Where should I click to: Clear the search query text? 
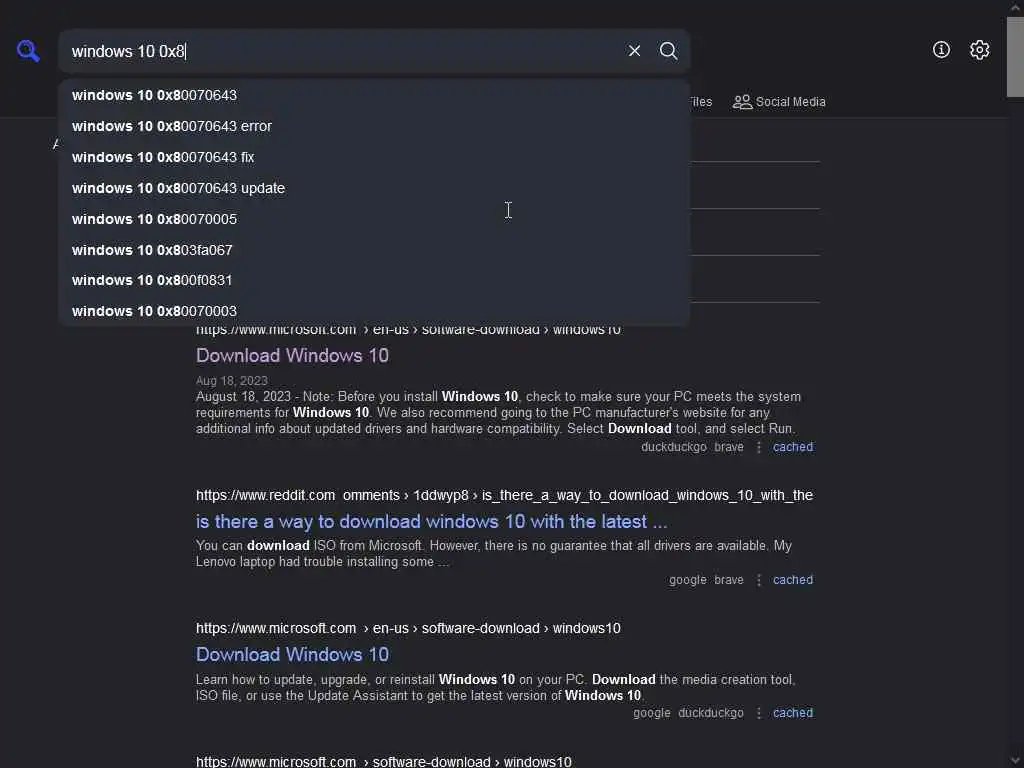point(634,51)
